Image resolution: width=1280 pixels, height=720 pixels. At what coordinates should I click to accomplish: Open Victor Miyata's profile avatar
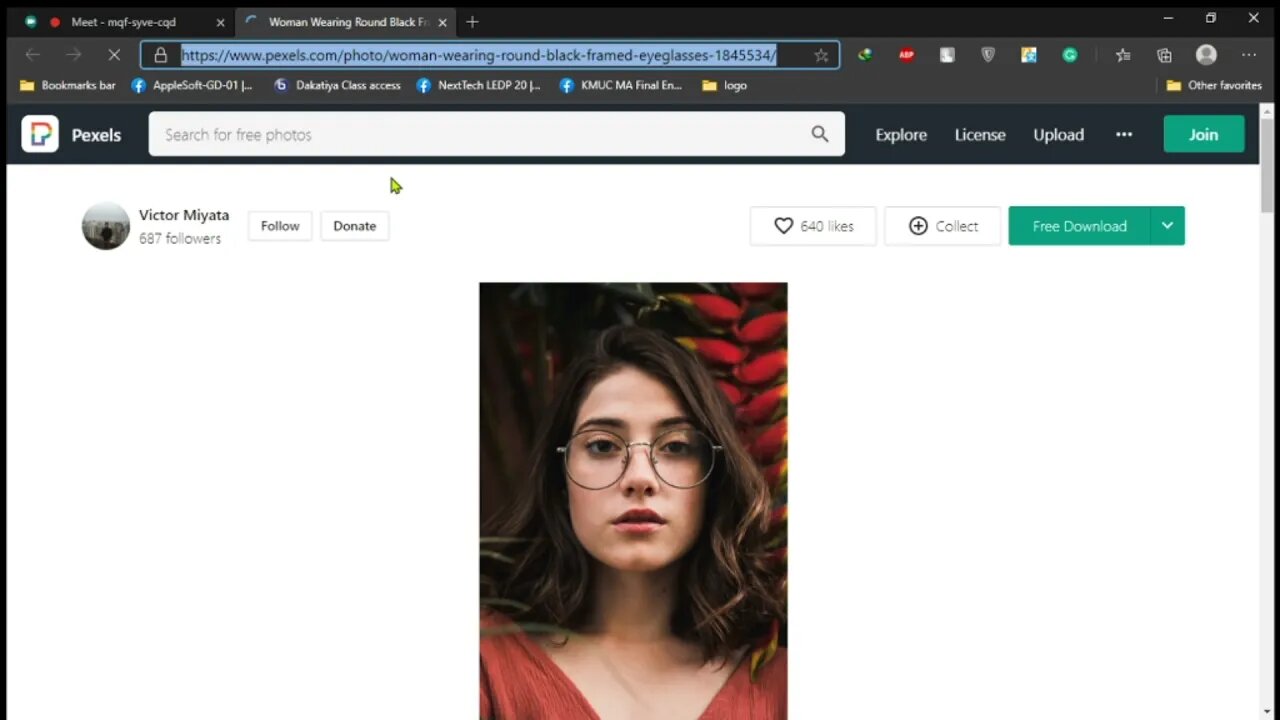point(106,226)
